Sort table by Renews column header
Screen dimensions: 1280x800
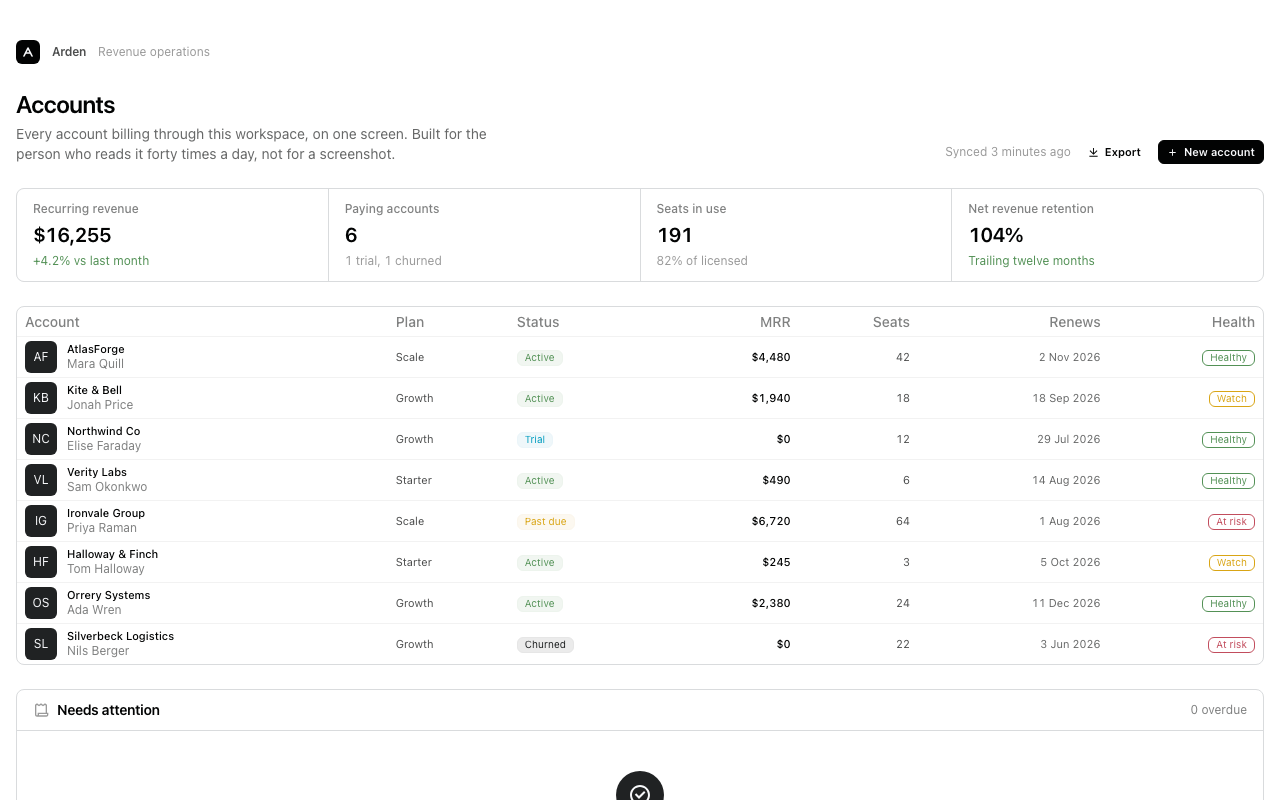[1075, 322]
